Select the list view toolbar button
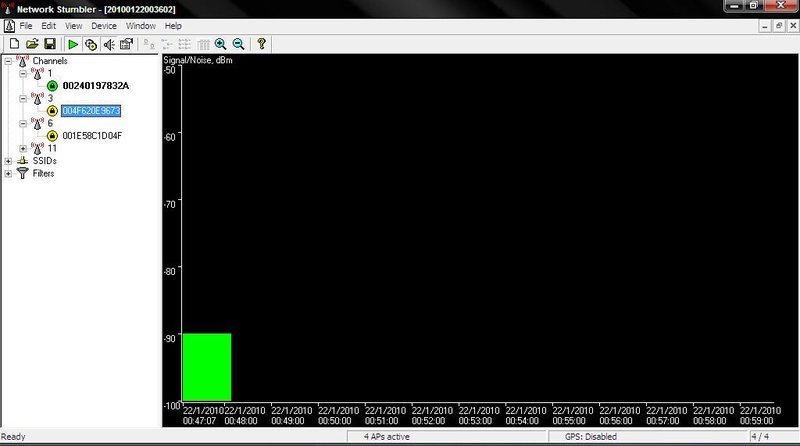Viewport: 800px width, 446px height. tap(184, 44)
